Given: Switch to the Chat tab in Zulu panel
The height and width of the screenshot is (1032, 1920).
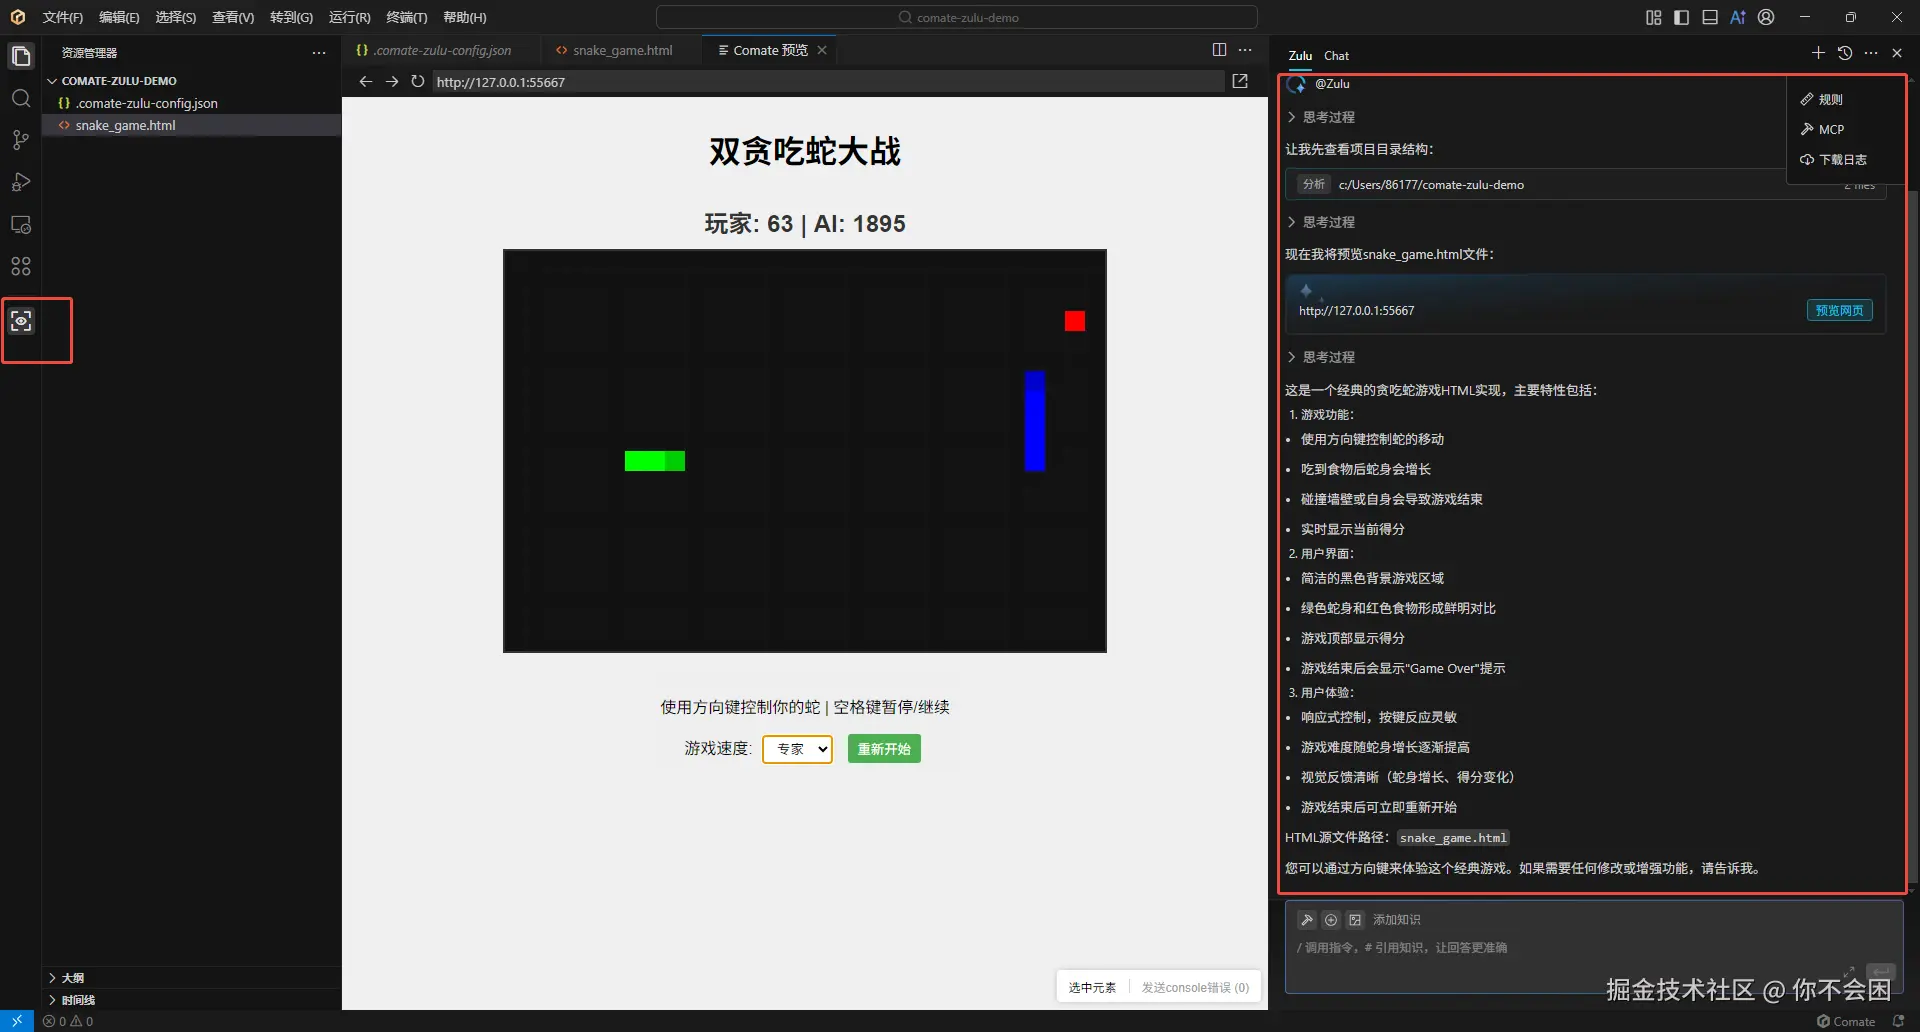Looking at the screenshot, I should (1336, 55).
